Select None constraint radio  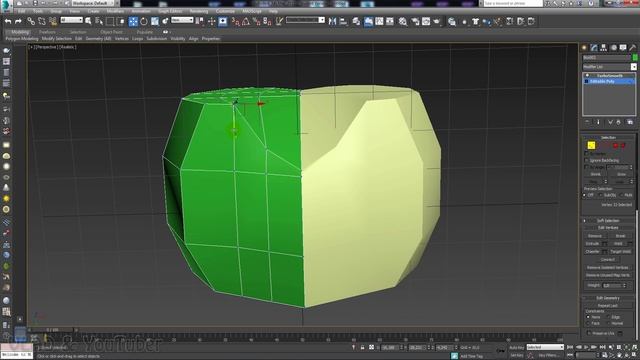tap(589, 317)
